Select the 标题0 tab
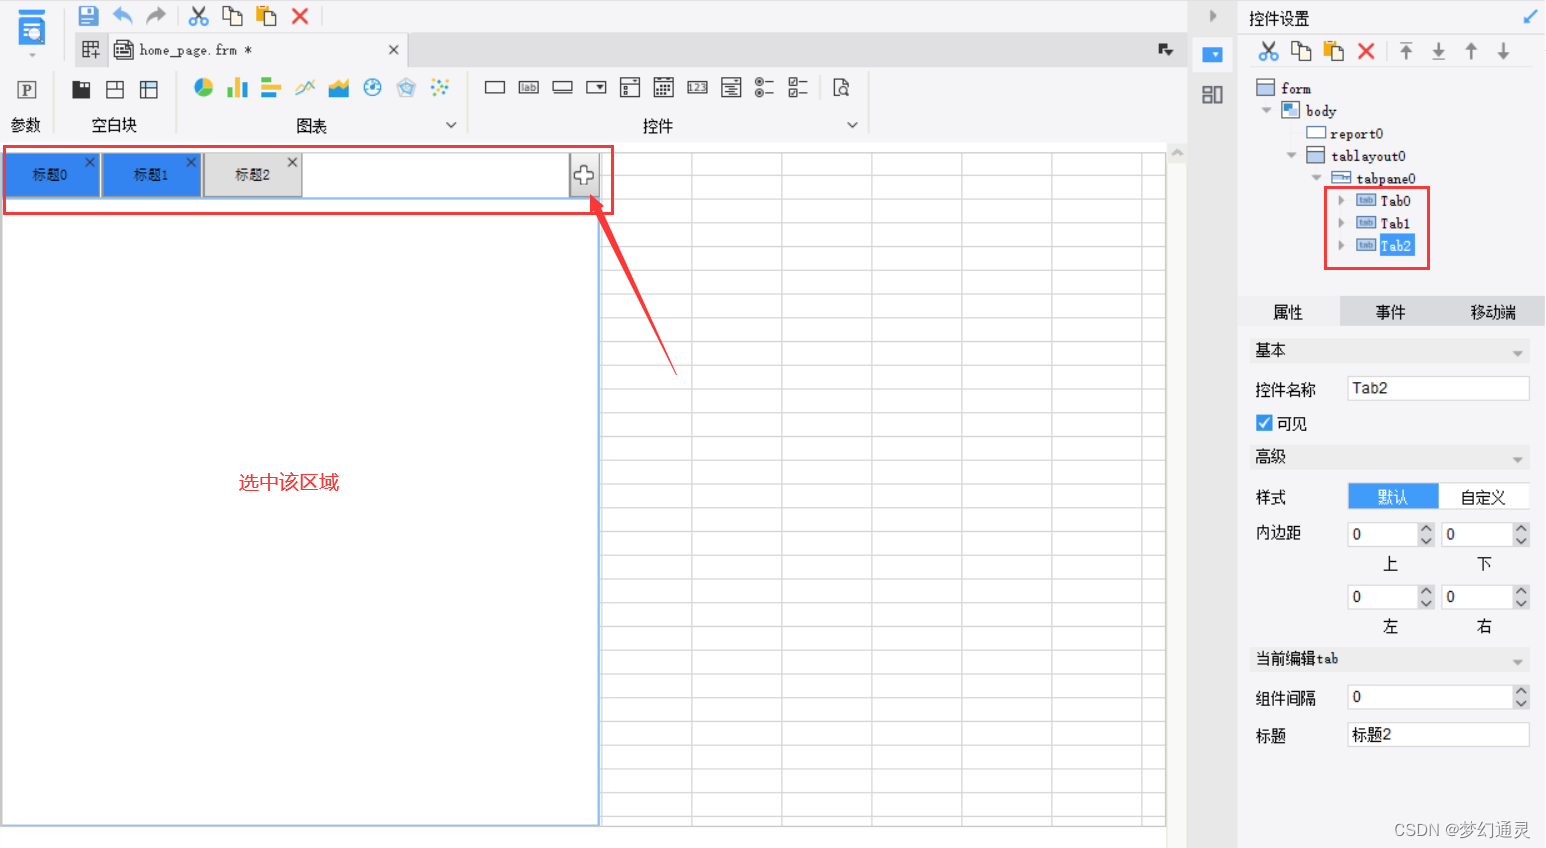Image resolution: width=1546 pixels, height=848 pixels. point(51,175)
